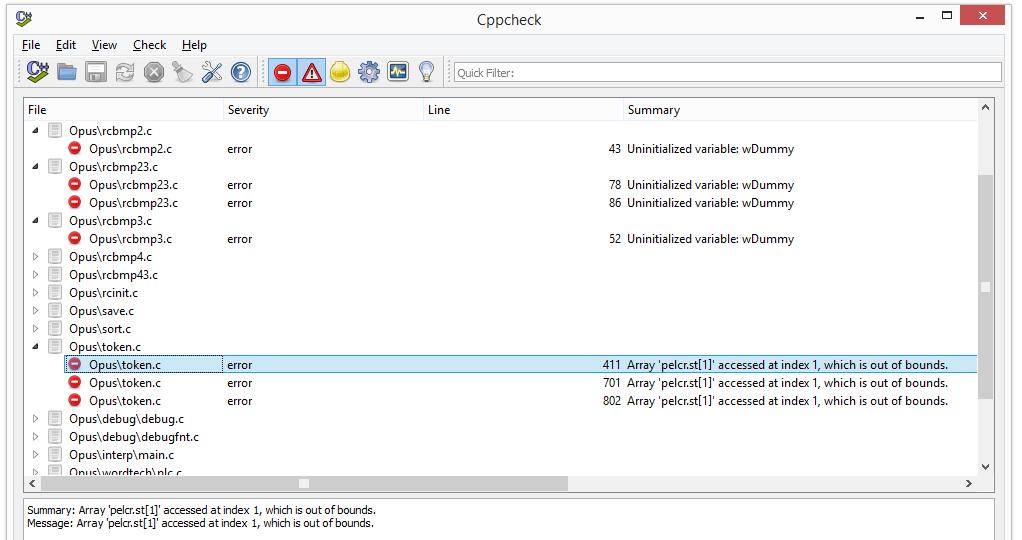Image resolution: width=1022 pixels, height=540 pixels.
Task: Toggle the Show information lightbulb filter
Action: (x=426, y=72)
